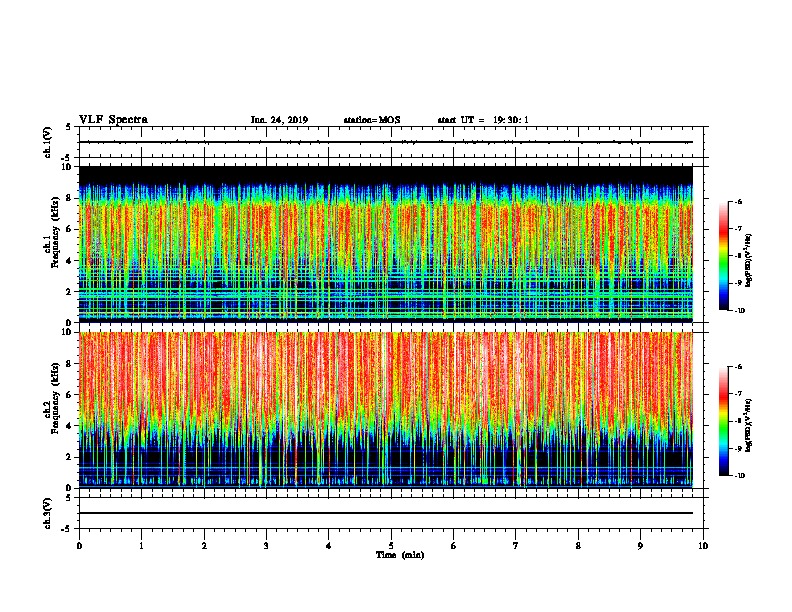Click the "0" tick on the time axis
The image size is (792, 612).
pos(79,546)
